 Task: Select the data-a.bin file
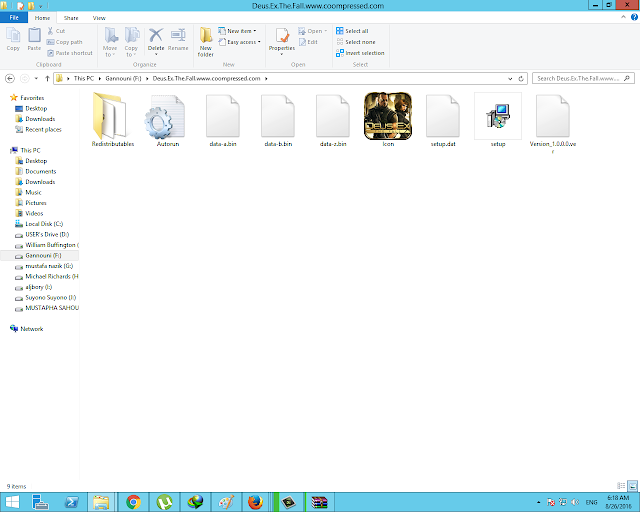pos(223,119)
